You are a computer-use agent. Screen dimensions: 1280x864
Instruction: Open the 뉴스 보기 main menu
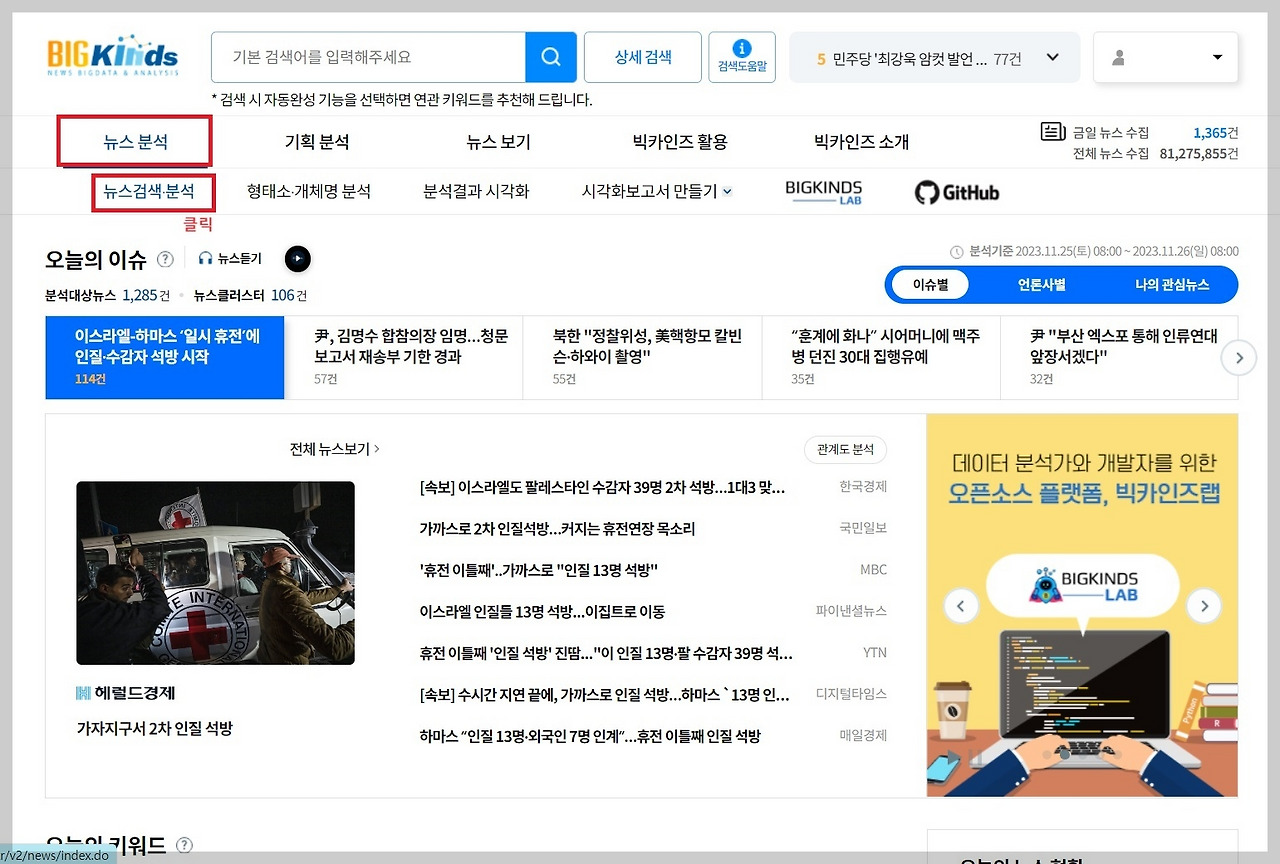click(498, 142)
